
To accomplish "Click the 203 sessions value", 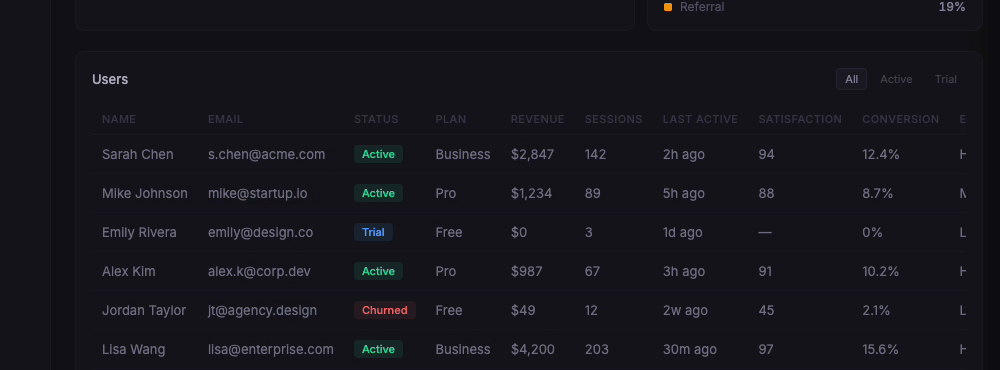I will [x=596, y=349].
